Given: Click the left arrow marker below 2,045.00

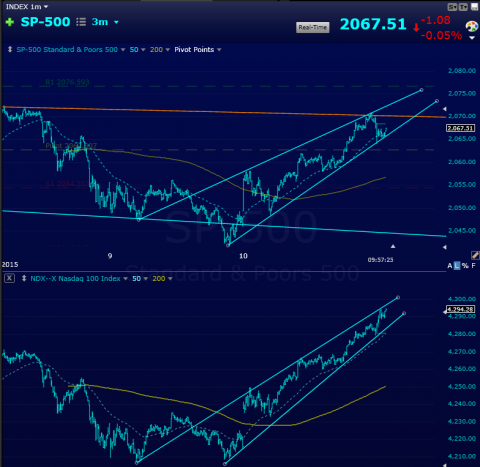Looking at the screenshot, I should [444, 247].
